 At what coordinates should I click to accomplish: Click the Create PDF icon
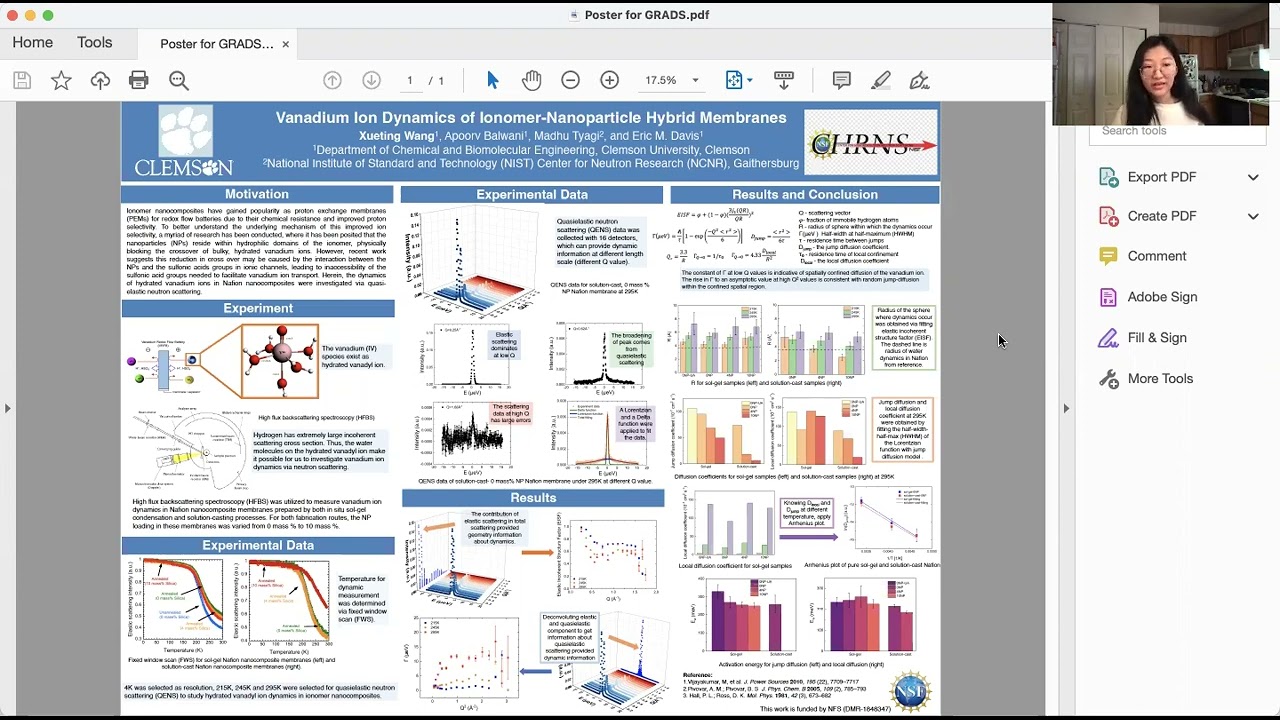click(x=1108, y=216)
